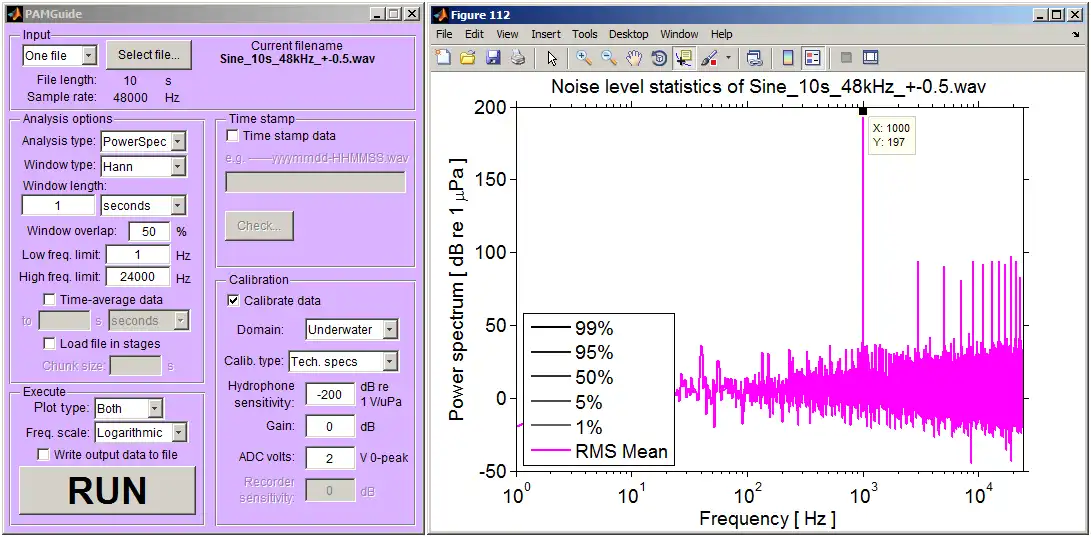
Task: Click the dock figure arrow in the menu bar
Action: click(x=1076, y=33)
